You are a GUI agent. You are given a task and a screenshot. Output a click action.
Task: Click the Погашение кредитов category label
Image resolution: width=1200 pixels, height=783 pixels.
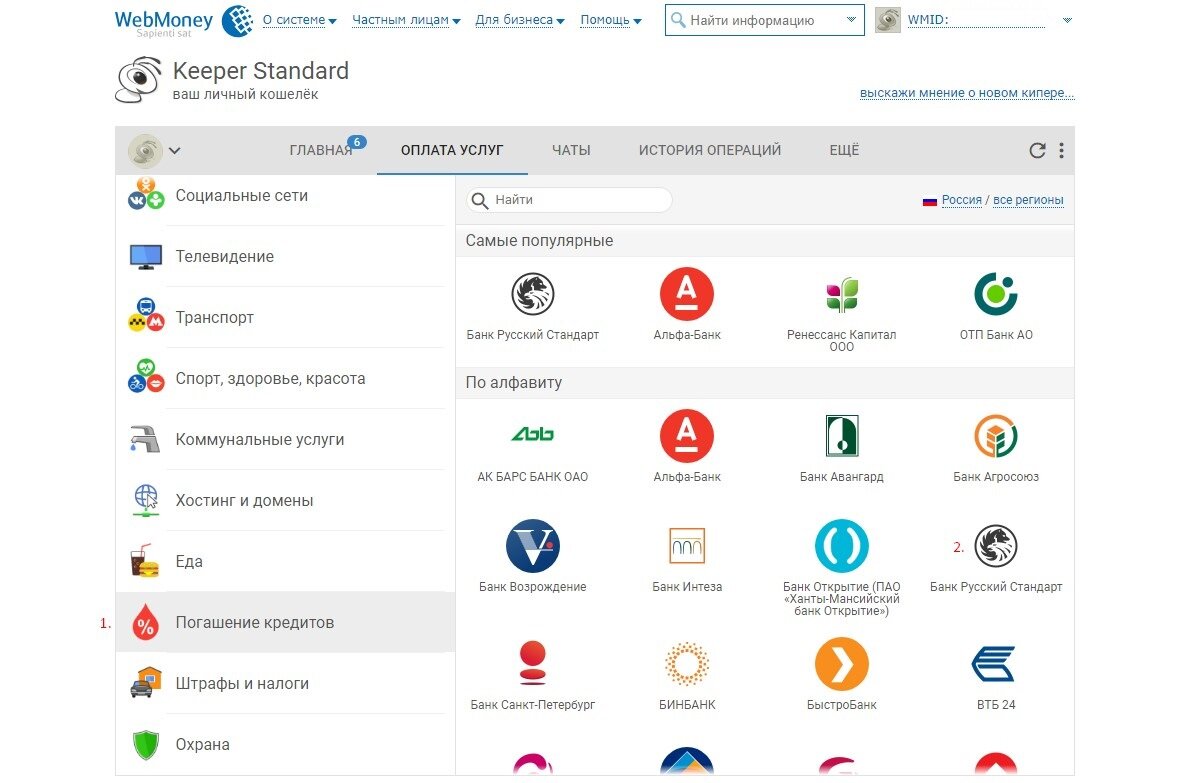tap(255, 622)
